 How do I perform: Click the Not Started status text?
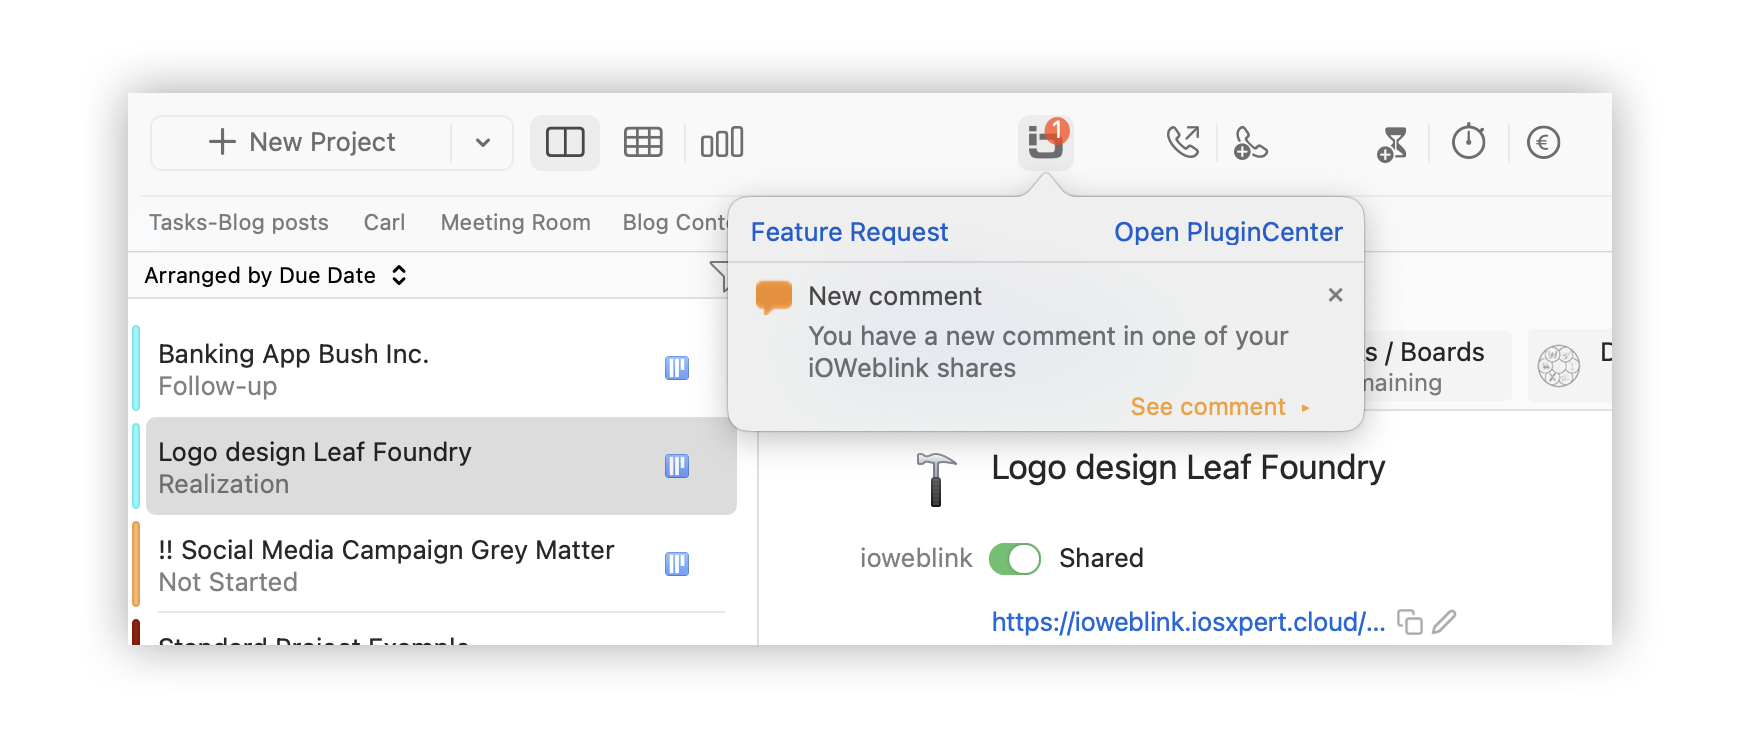pyautogui.click(x=228, y=582)
